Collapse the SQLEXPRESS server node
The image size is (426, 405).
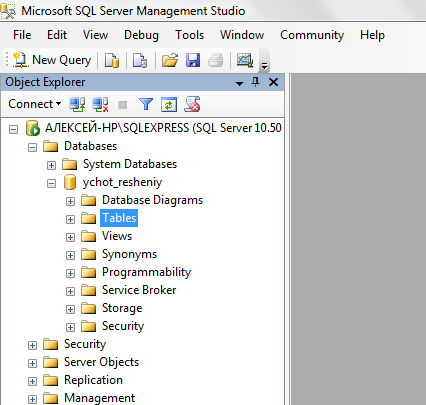(x=13, y=129)
